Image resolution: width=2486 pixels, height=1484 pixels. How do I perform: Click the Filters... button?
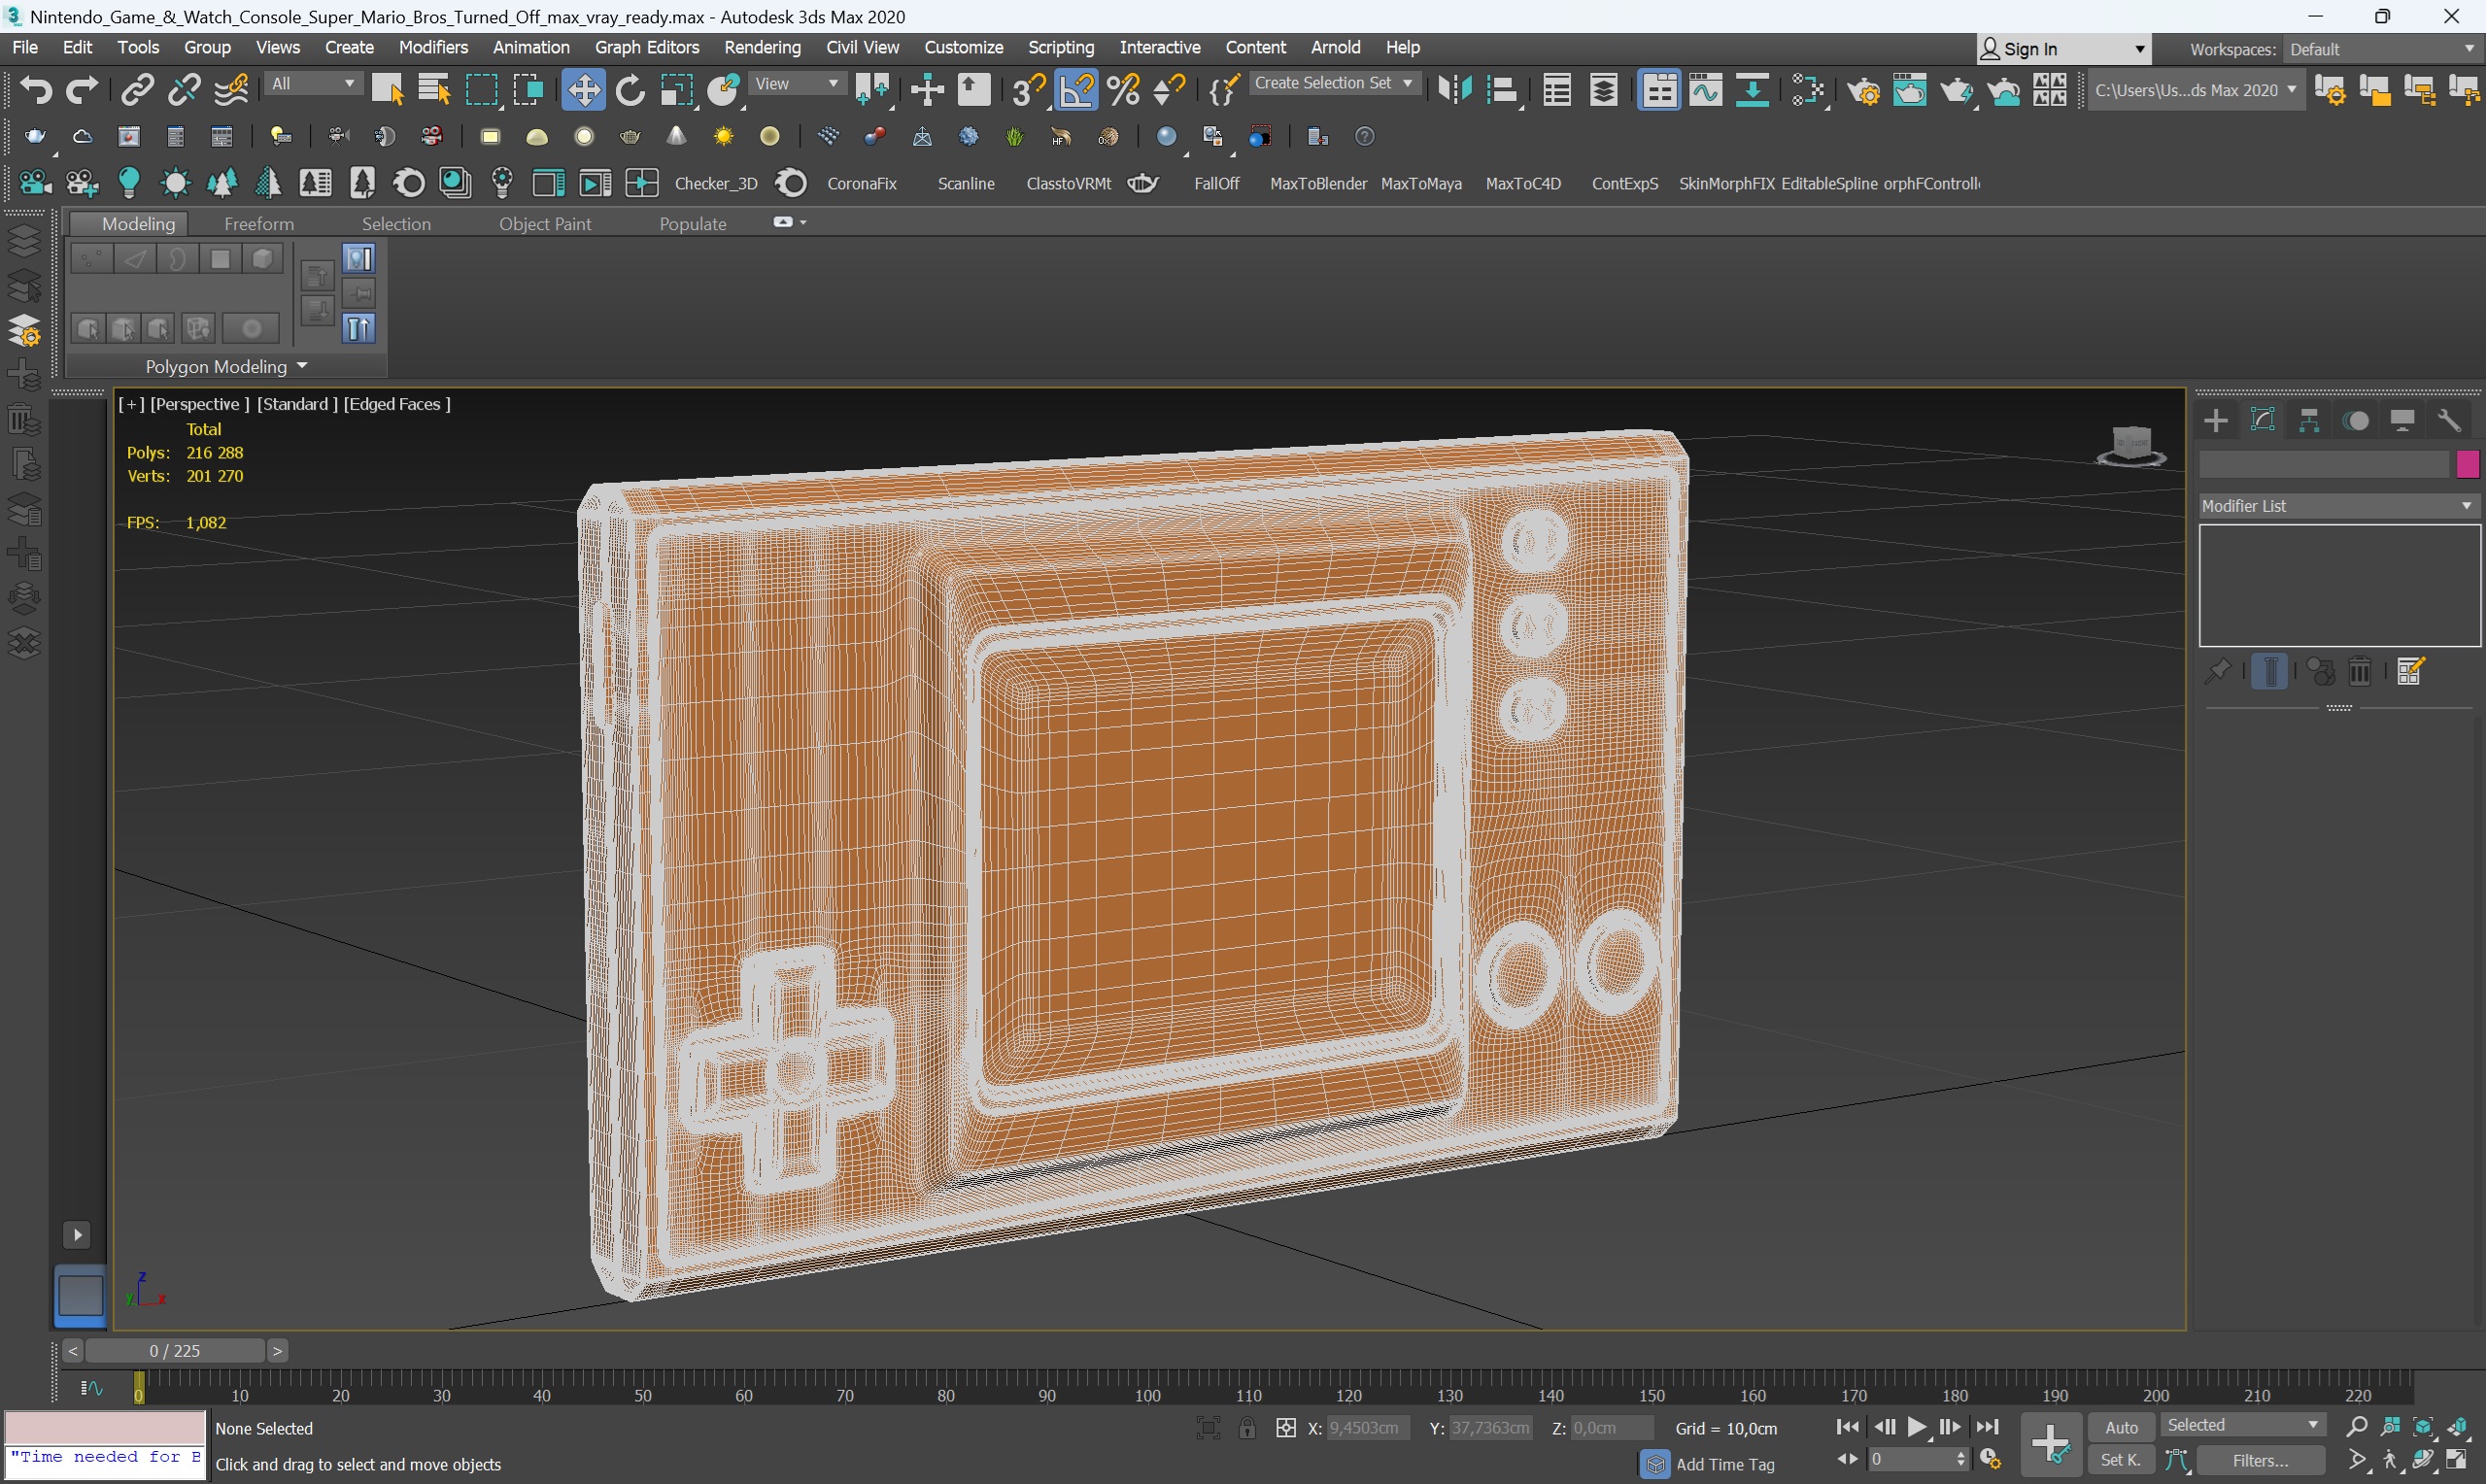pyautogui.click(x=2260, y=1460)
